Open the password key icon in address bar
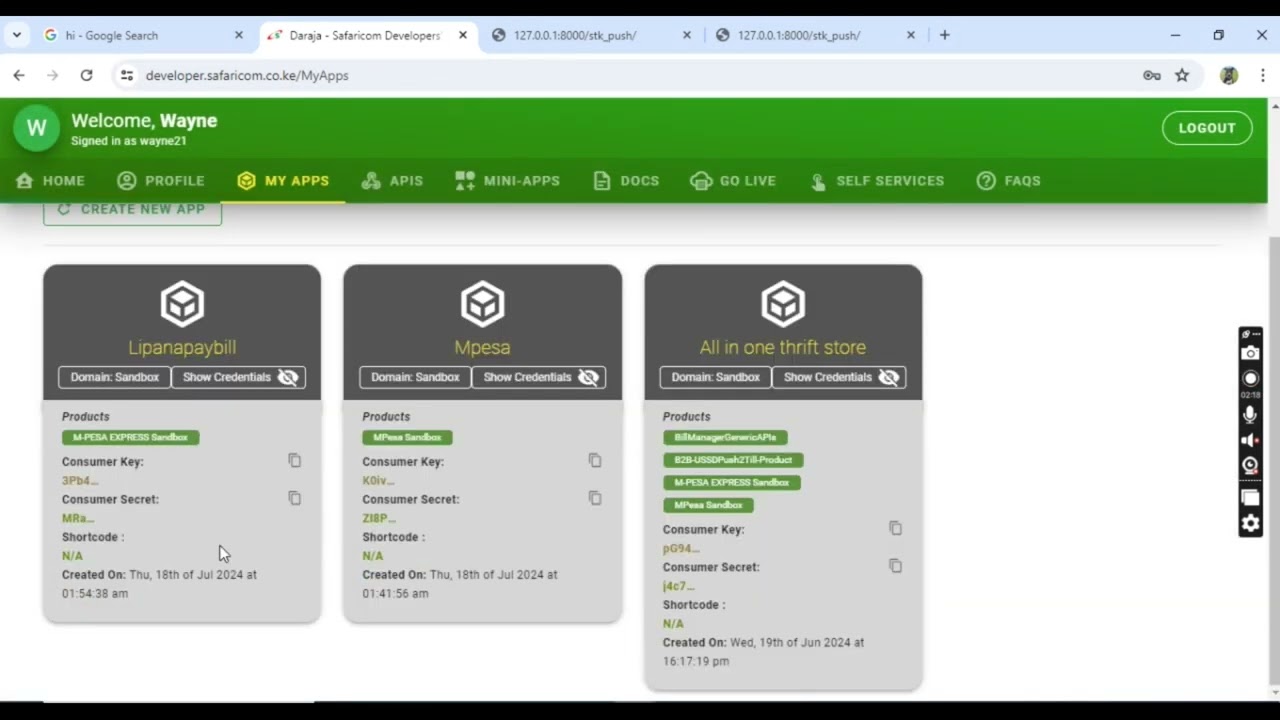Image resolution: width=1280 pixels, height=720 pixels. pos(1152,75)
